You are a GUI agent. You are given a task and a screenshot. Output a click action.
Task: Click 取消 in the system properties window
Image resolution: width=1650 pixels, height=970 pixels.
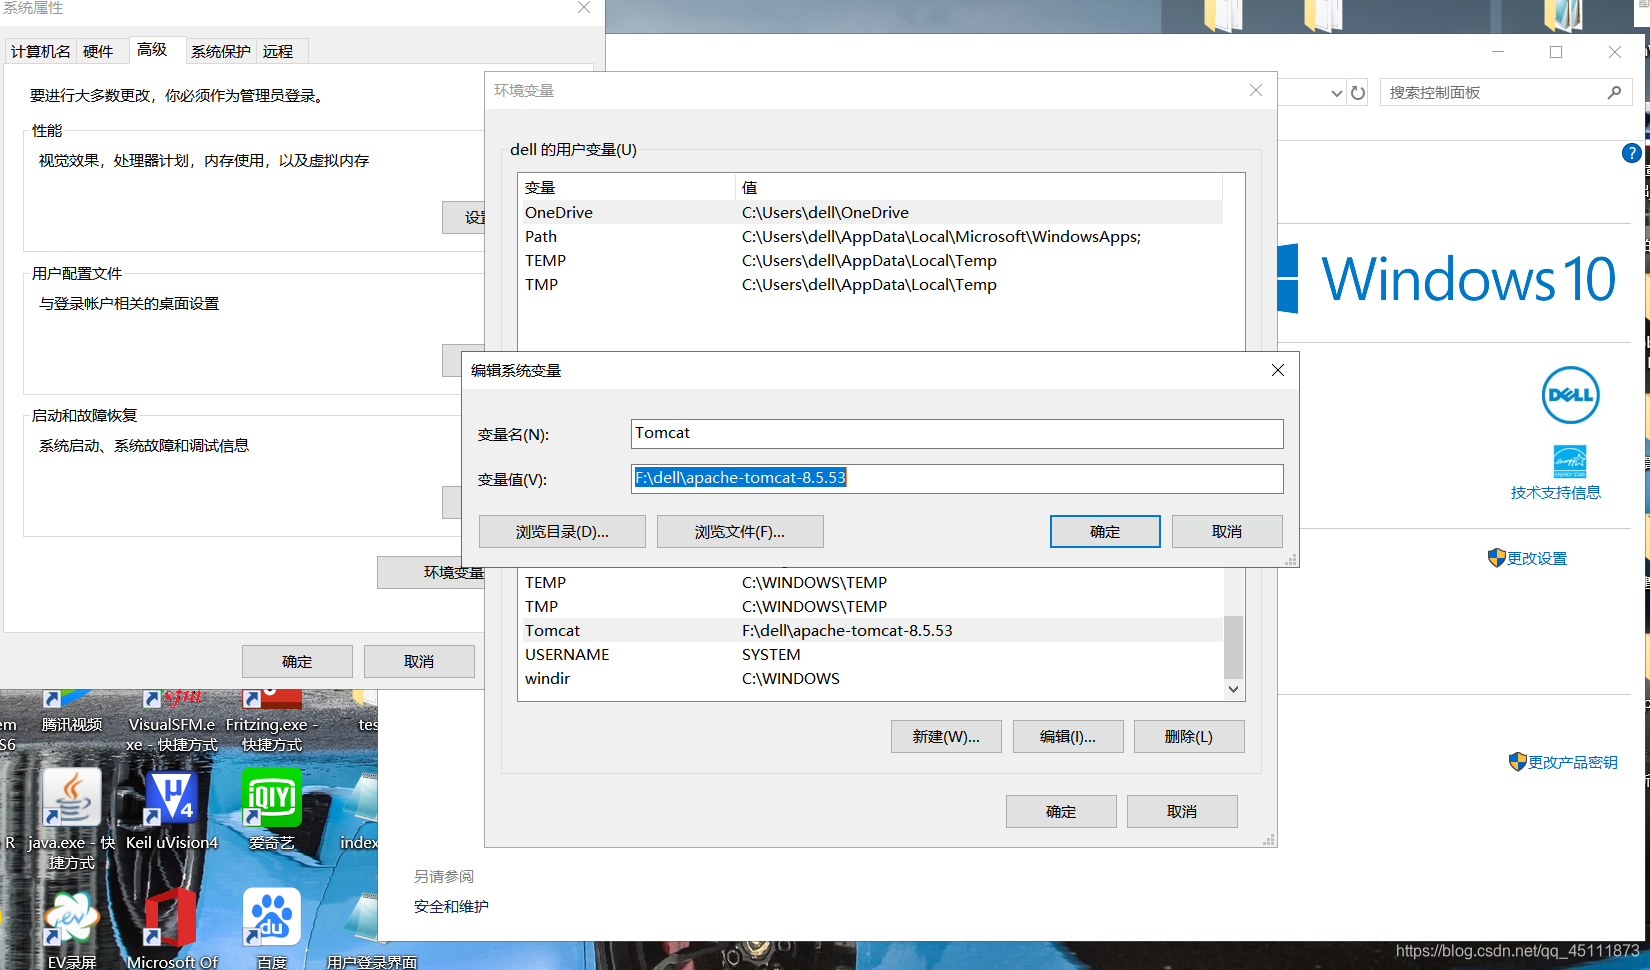419,662
